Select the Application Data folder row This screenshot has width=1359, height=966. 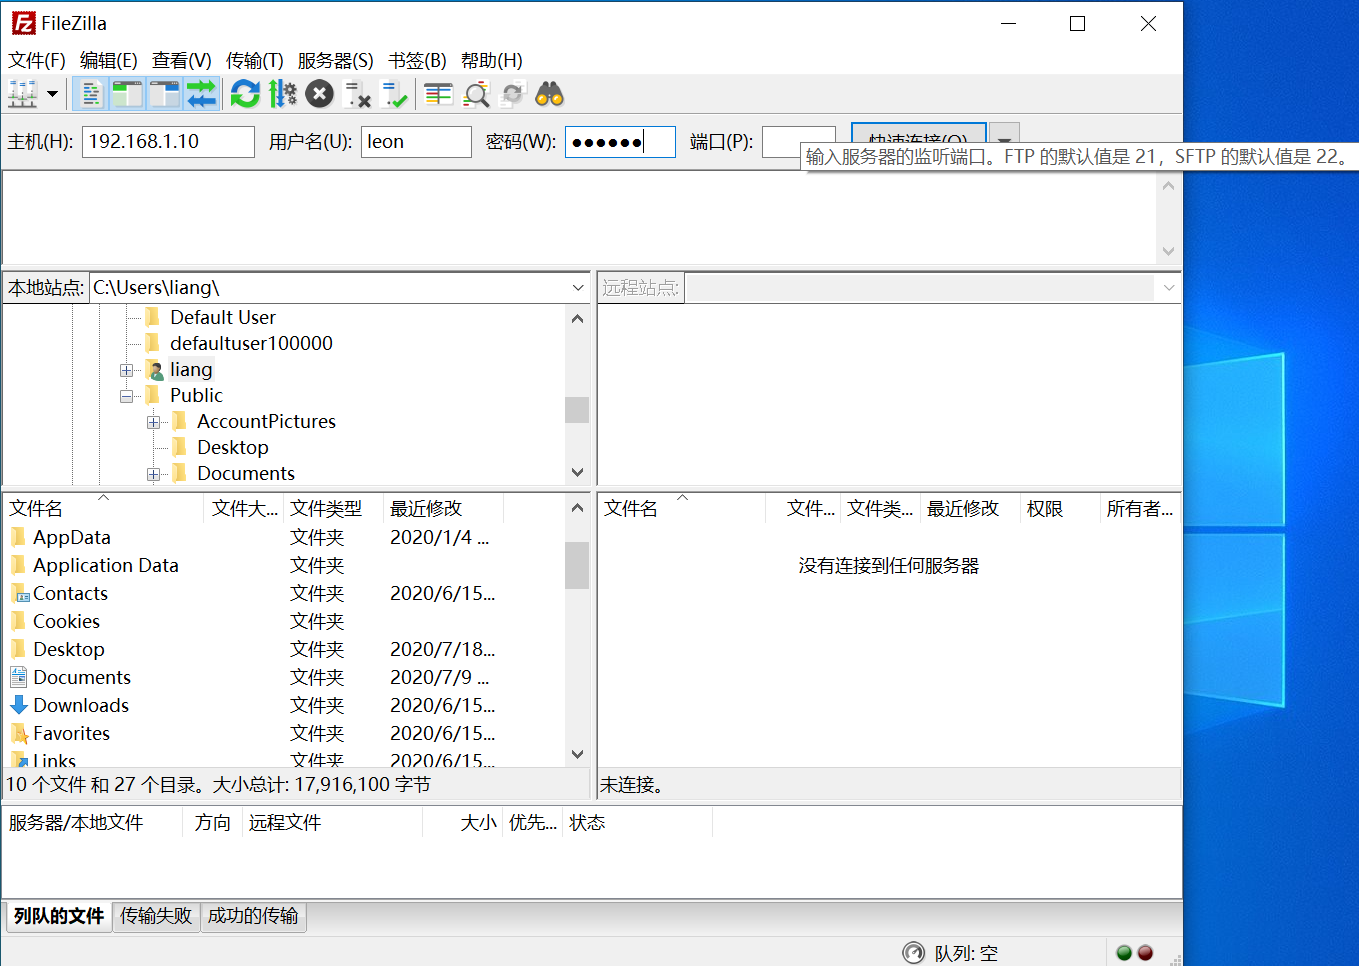(284, 565)
